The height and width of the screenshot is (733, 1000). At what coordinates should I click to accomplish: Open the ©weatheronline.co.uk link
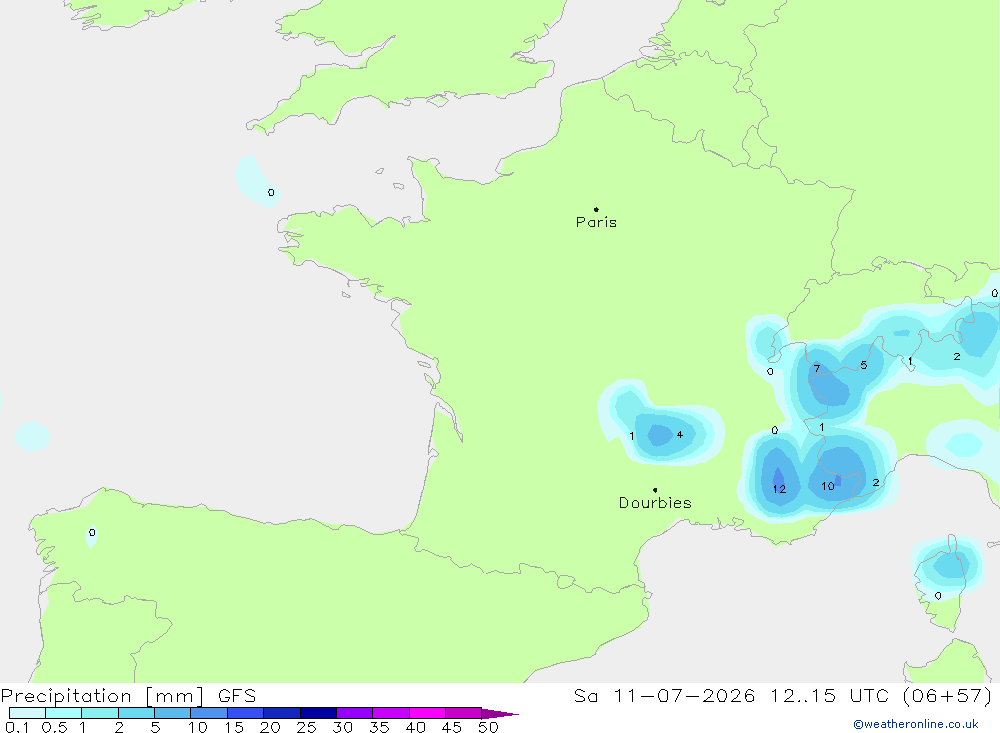tap(916, 724)
